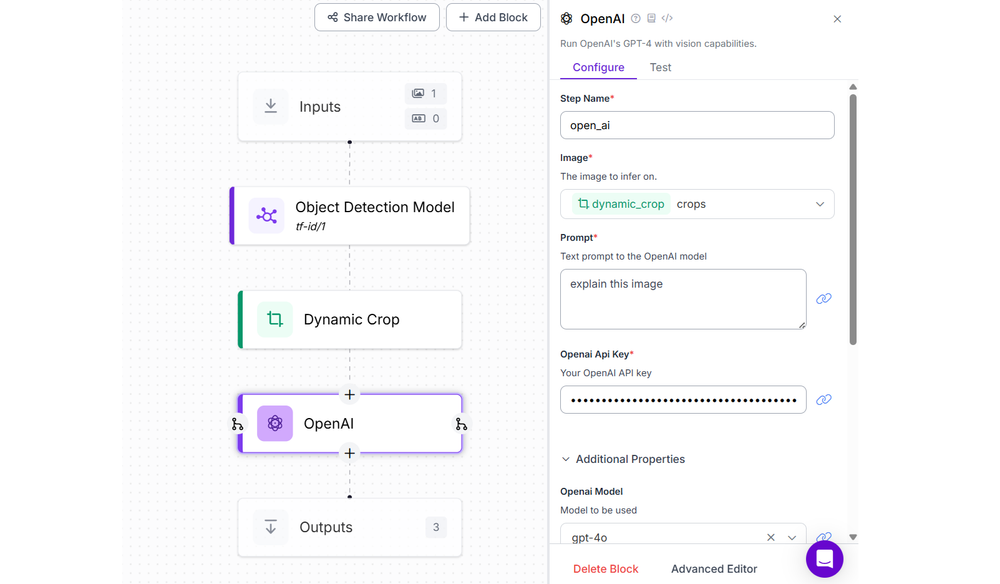The width and height of the screenshot is (1000, 584).
Task: Click the plus connector above the OpenAI block
Action: click(x=350, y=395)
